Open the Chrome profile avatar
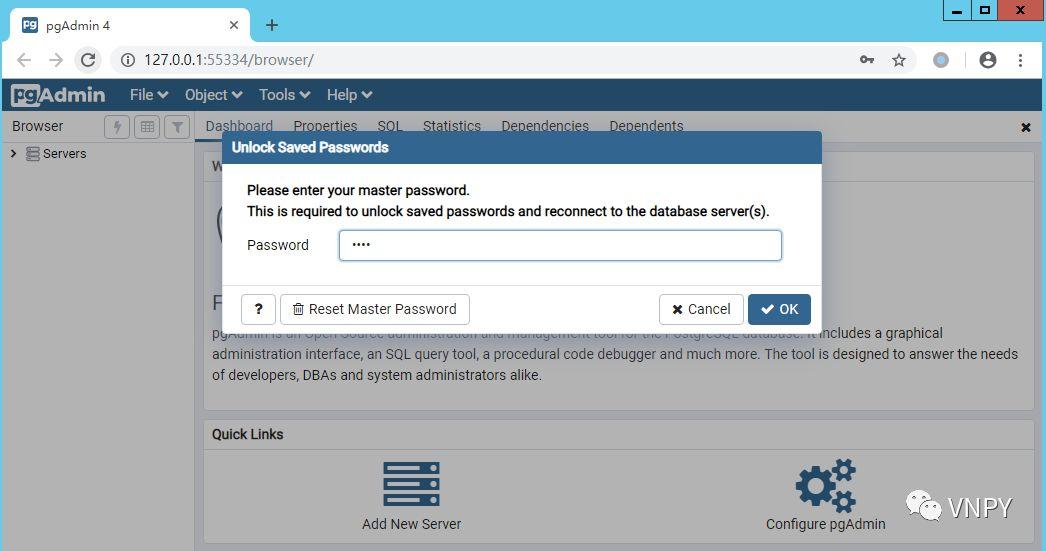 point(988,60)
